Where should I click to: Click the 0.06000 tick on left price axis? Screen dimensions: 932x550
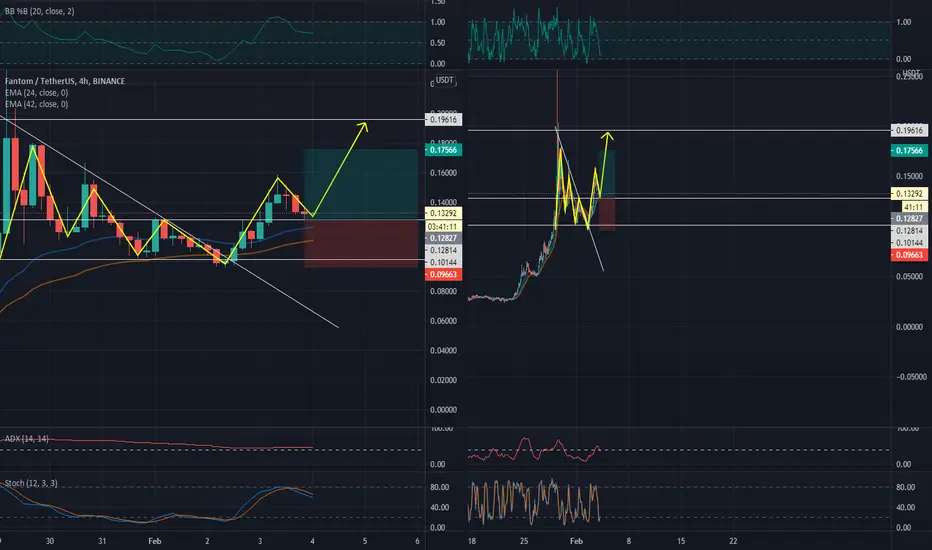pyautogui.click(x=443, y=320)
